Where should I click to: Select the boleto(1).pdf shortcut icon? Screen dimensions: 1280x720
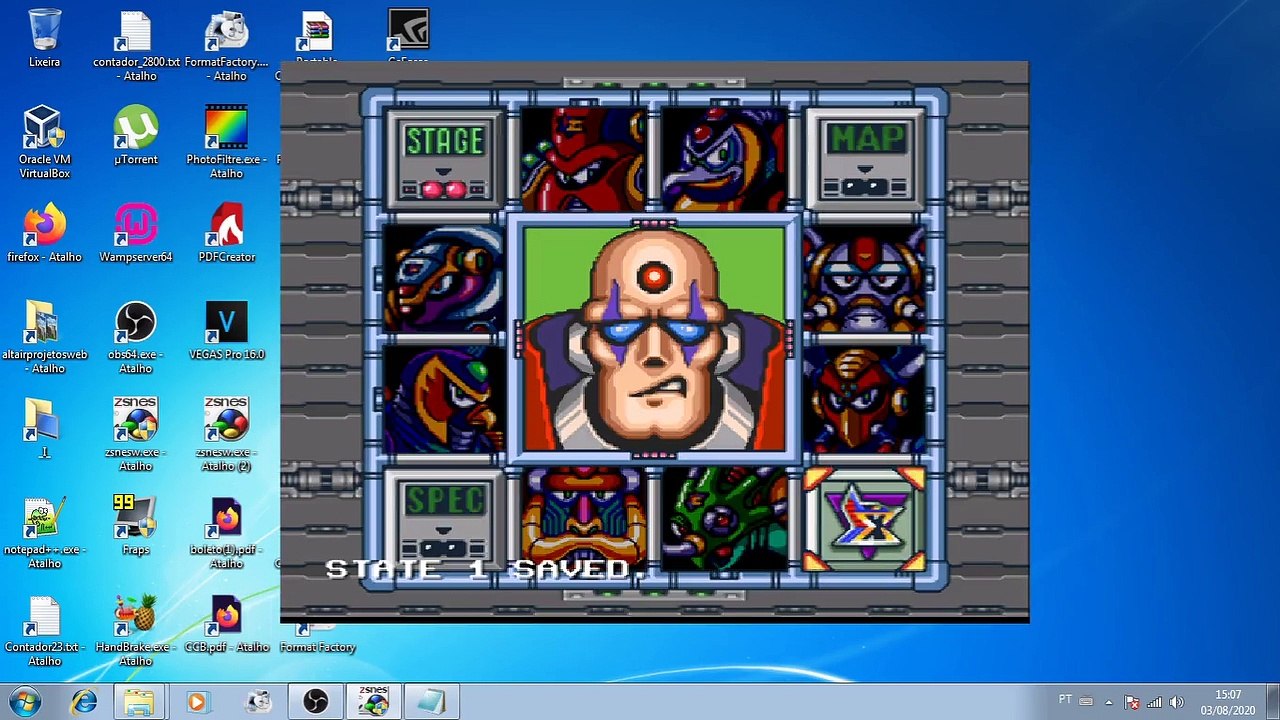point(227,532)
